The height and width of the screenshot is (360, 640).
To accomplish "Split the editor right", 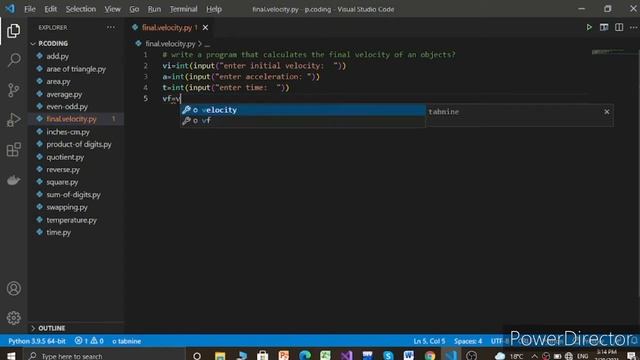I will pos(619,27).
